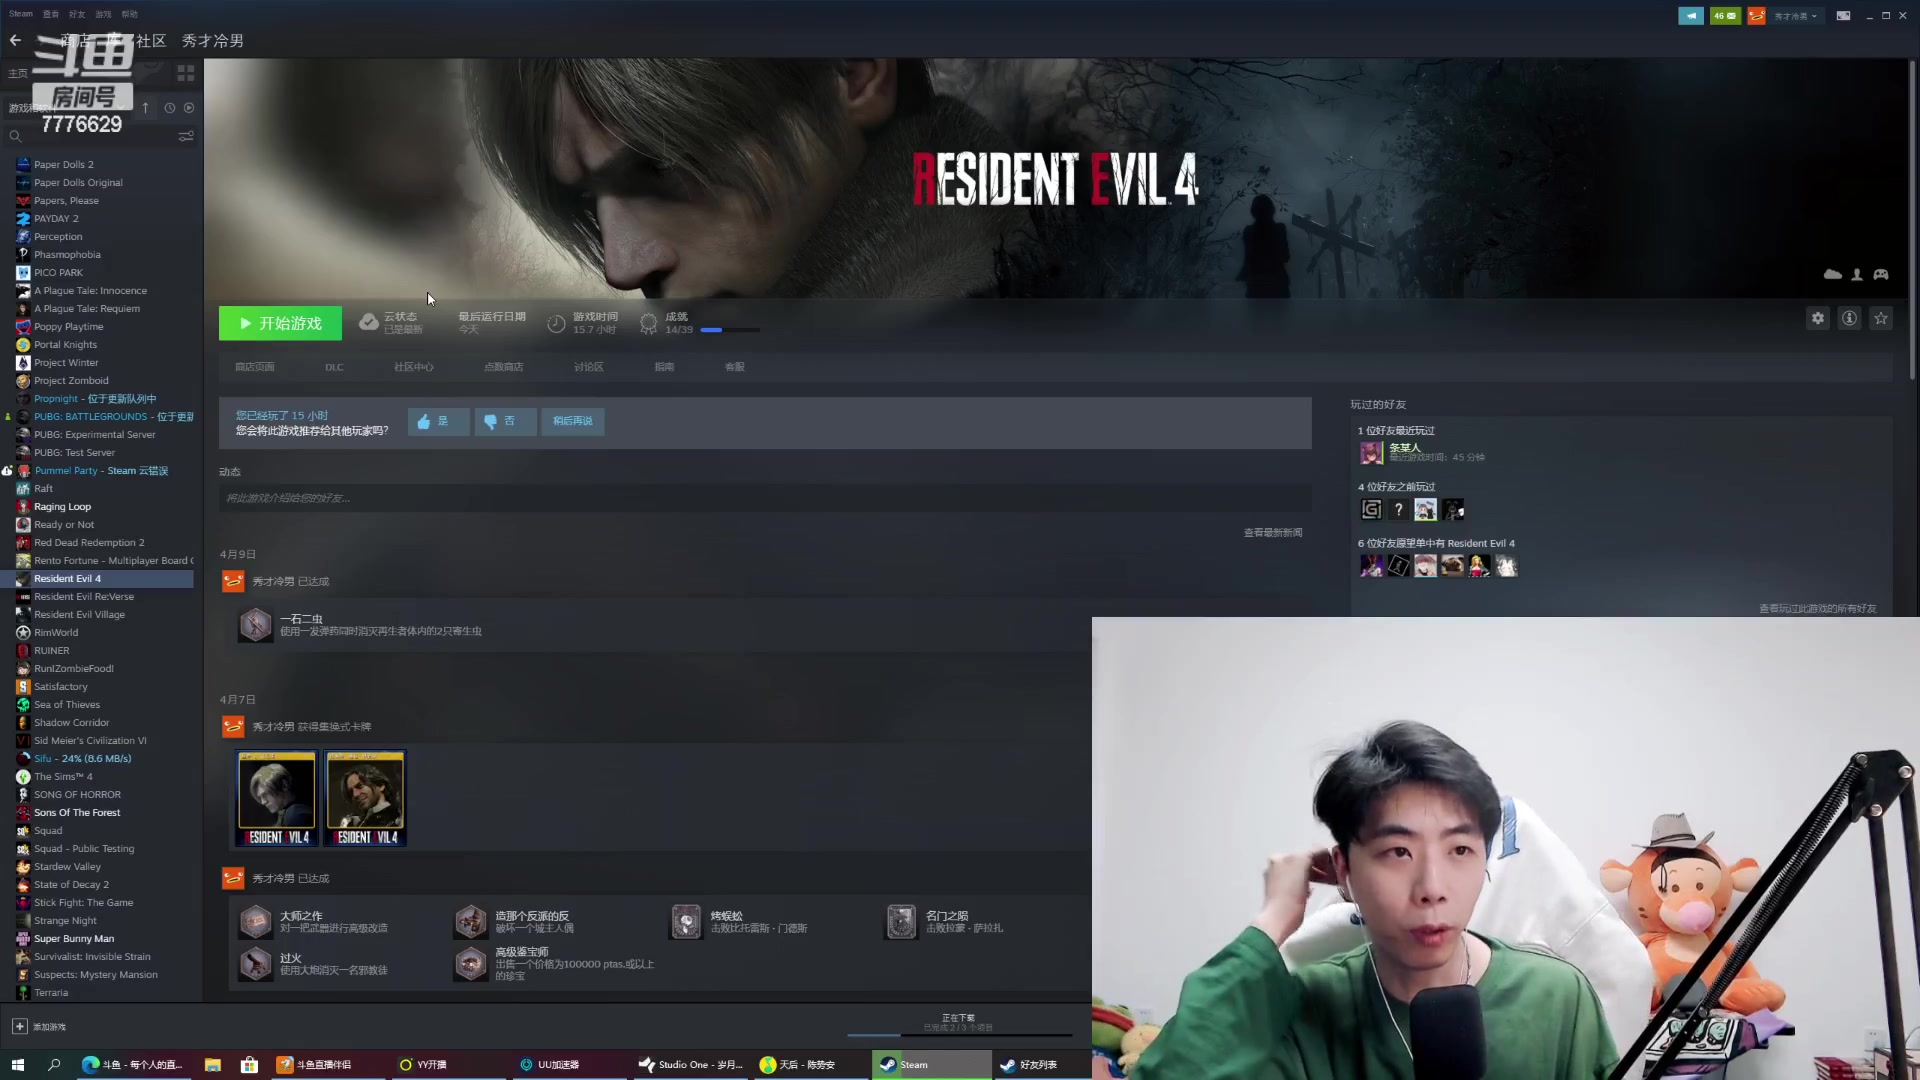Open game info circle icon

pyautogui.click(x=1849, y=318)
